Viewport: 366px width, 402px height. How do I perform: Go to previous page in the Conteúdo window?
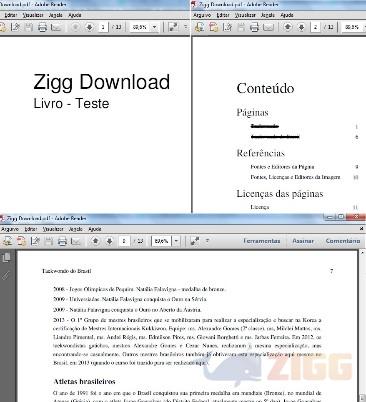[x=287, y=27]
